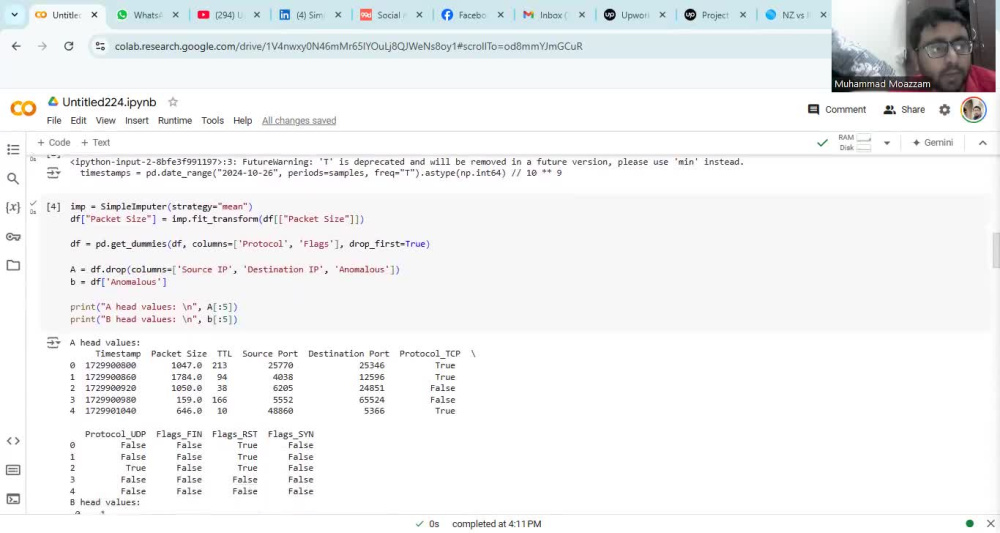The width and height of the screenshot is (1000, 533).
Task: Open the Help menu
Action: (x=242, y=120)
